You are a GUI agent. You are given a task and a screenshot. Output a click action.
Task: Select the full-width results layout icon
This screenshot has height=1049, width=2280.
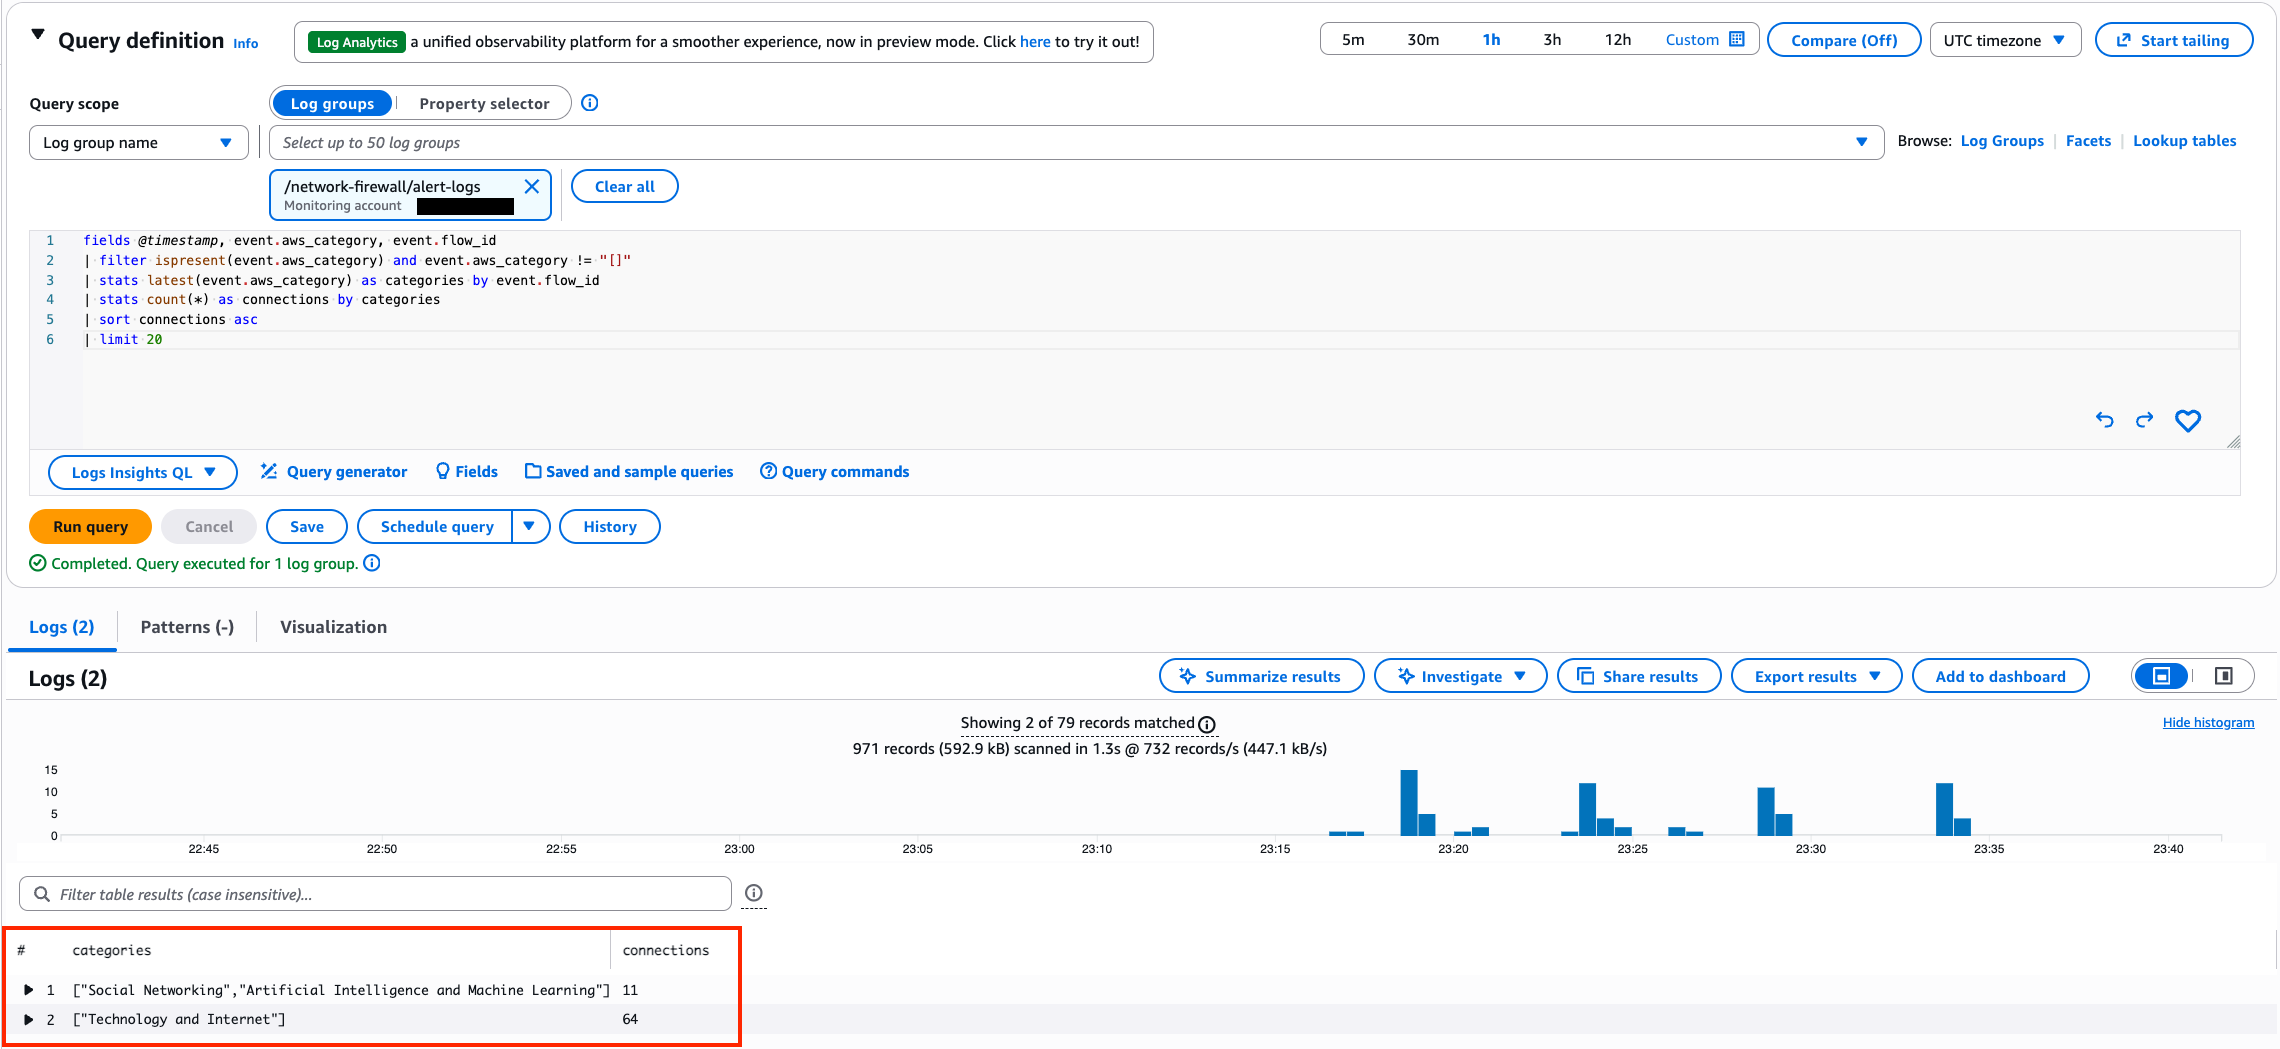point(2161,676)
